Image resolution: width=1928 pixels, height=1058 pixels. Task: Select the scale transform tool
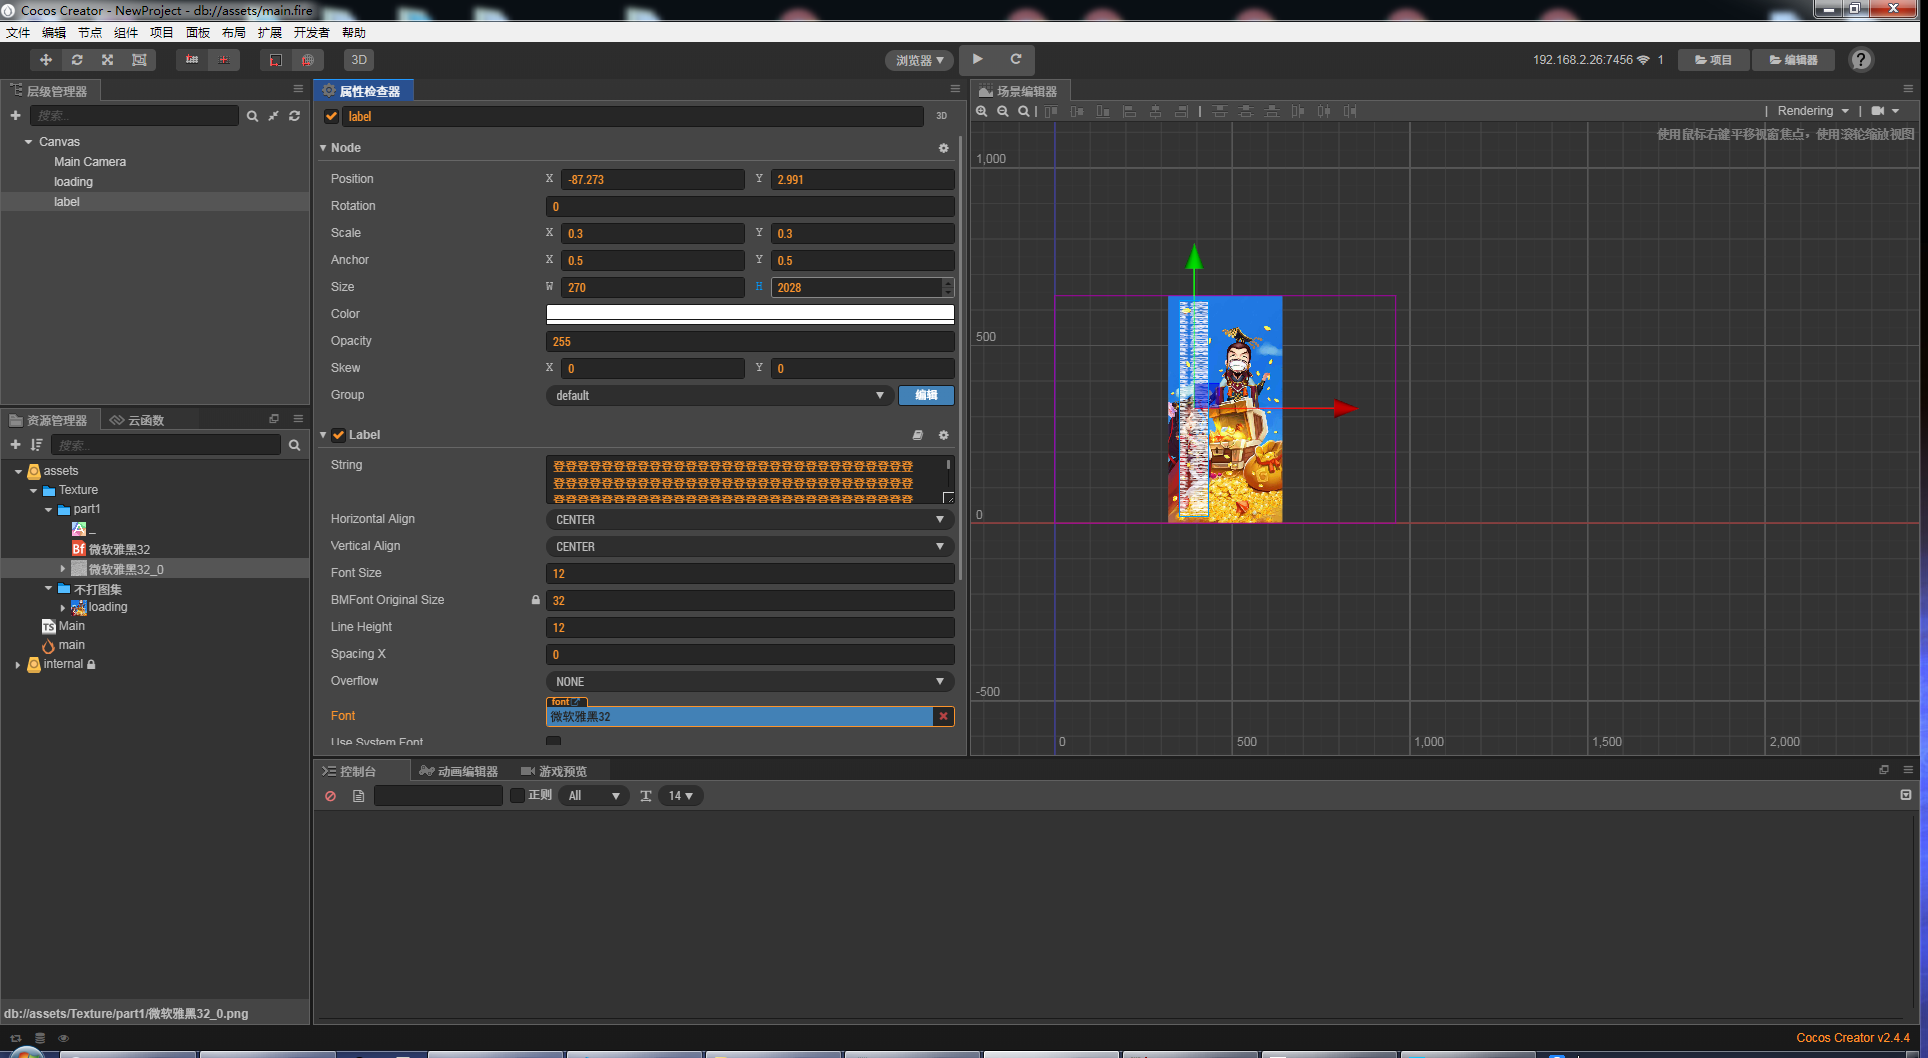[108, 60]
